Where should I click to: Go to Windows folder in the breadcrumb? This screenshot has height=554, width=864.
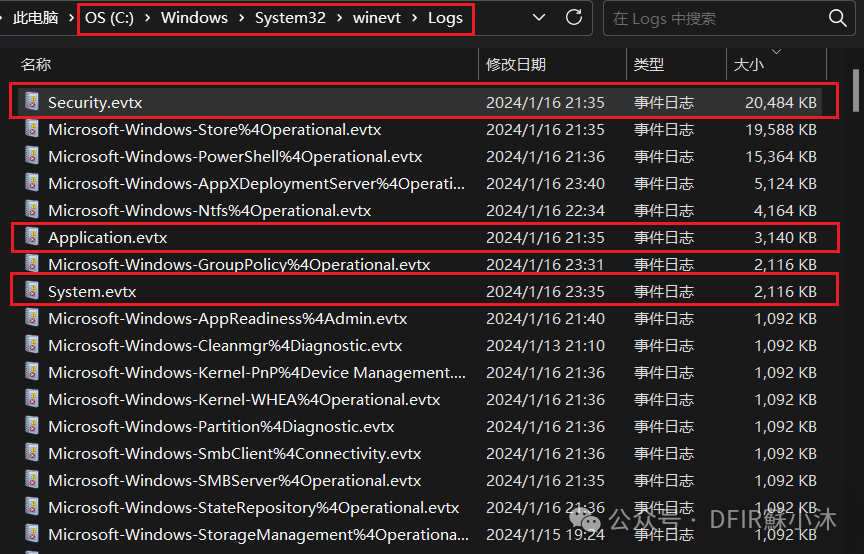coord(194,18)
